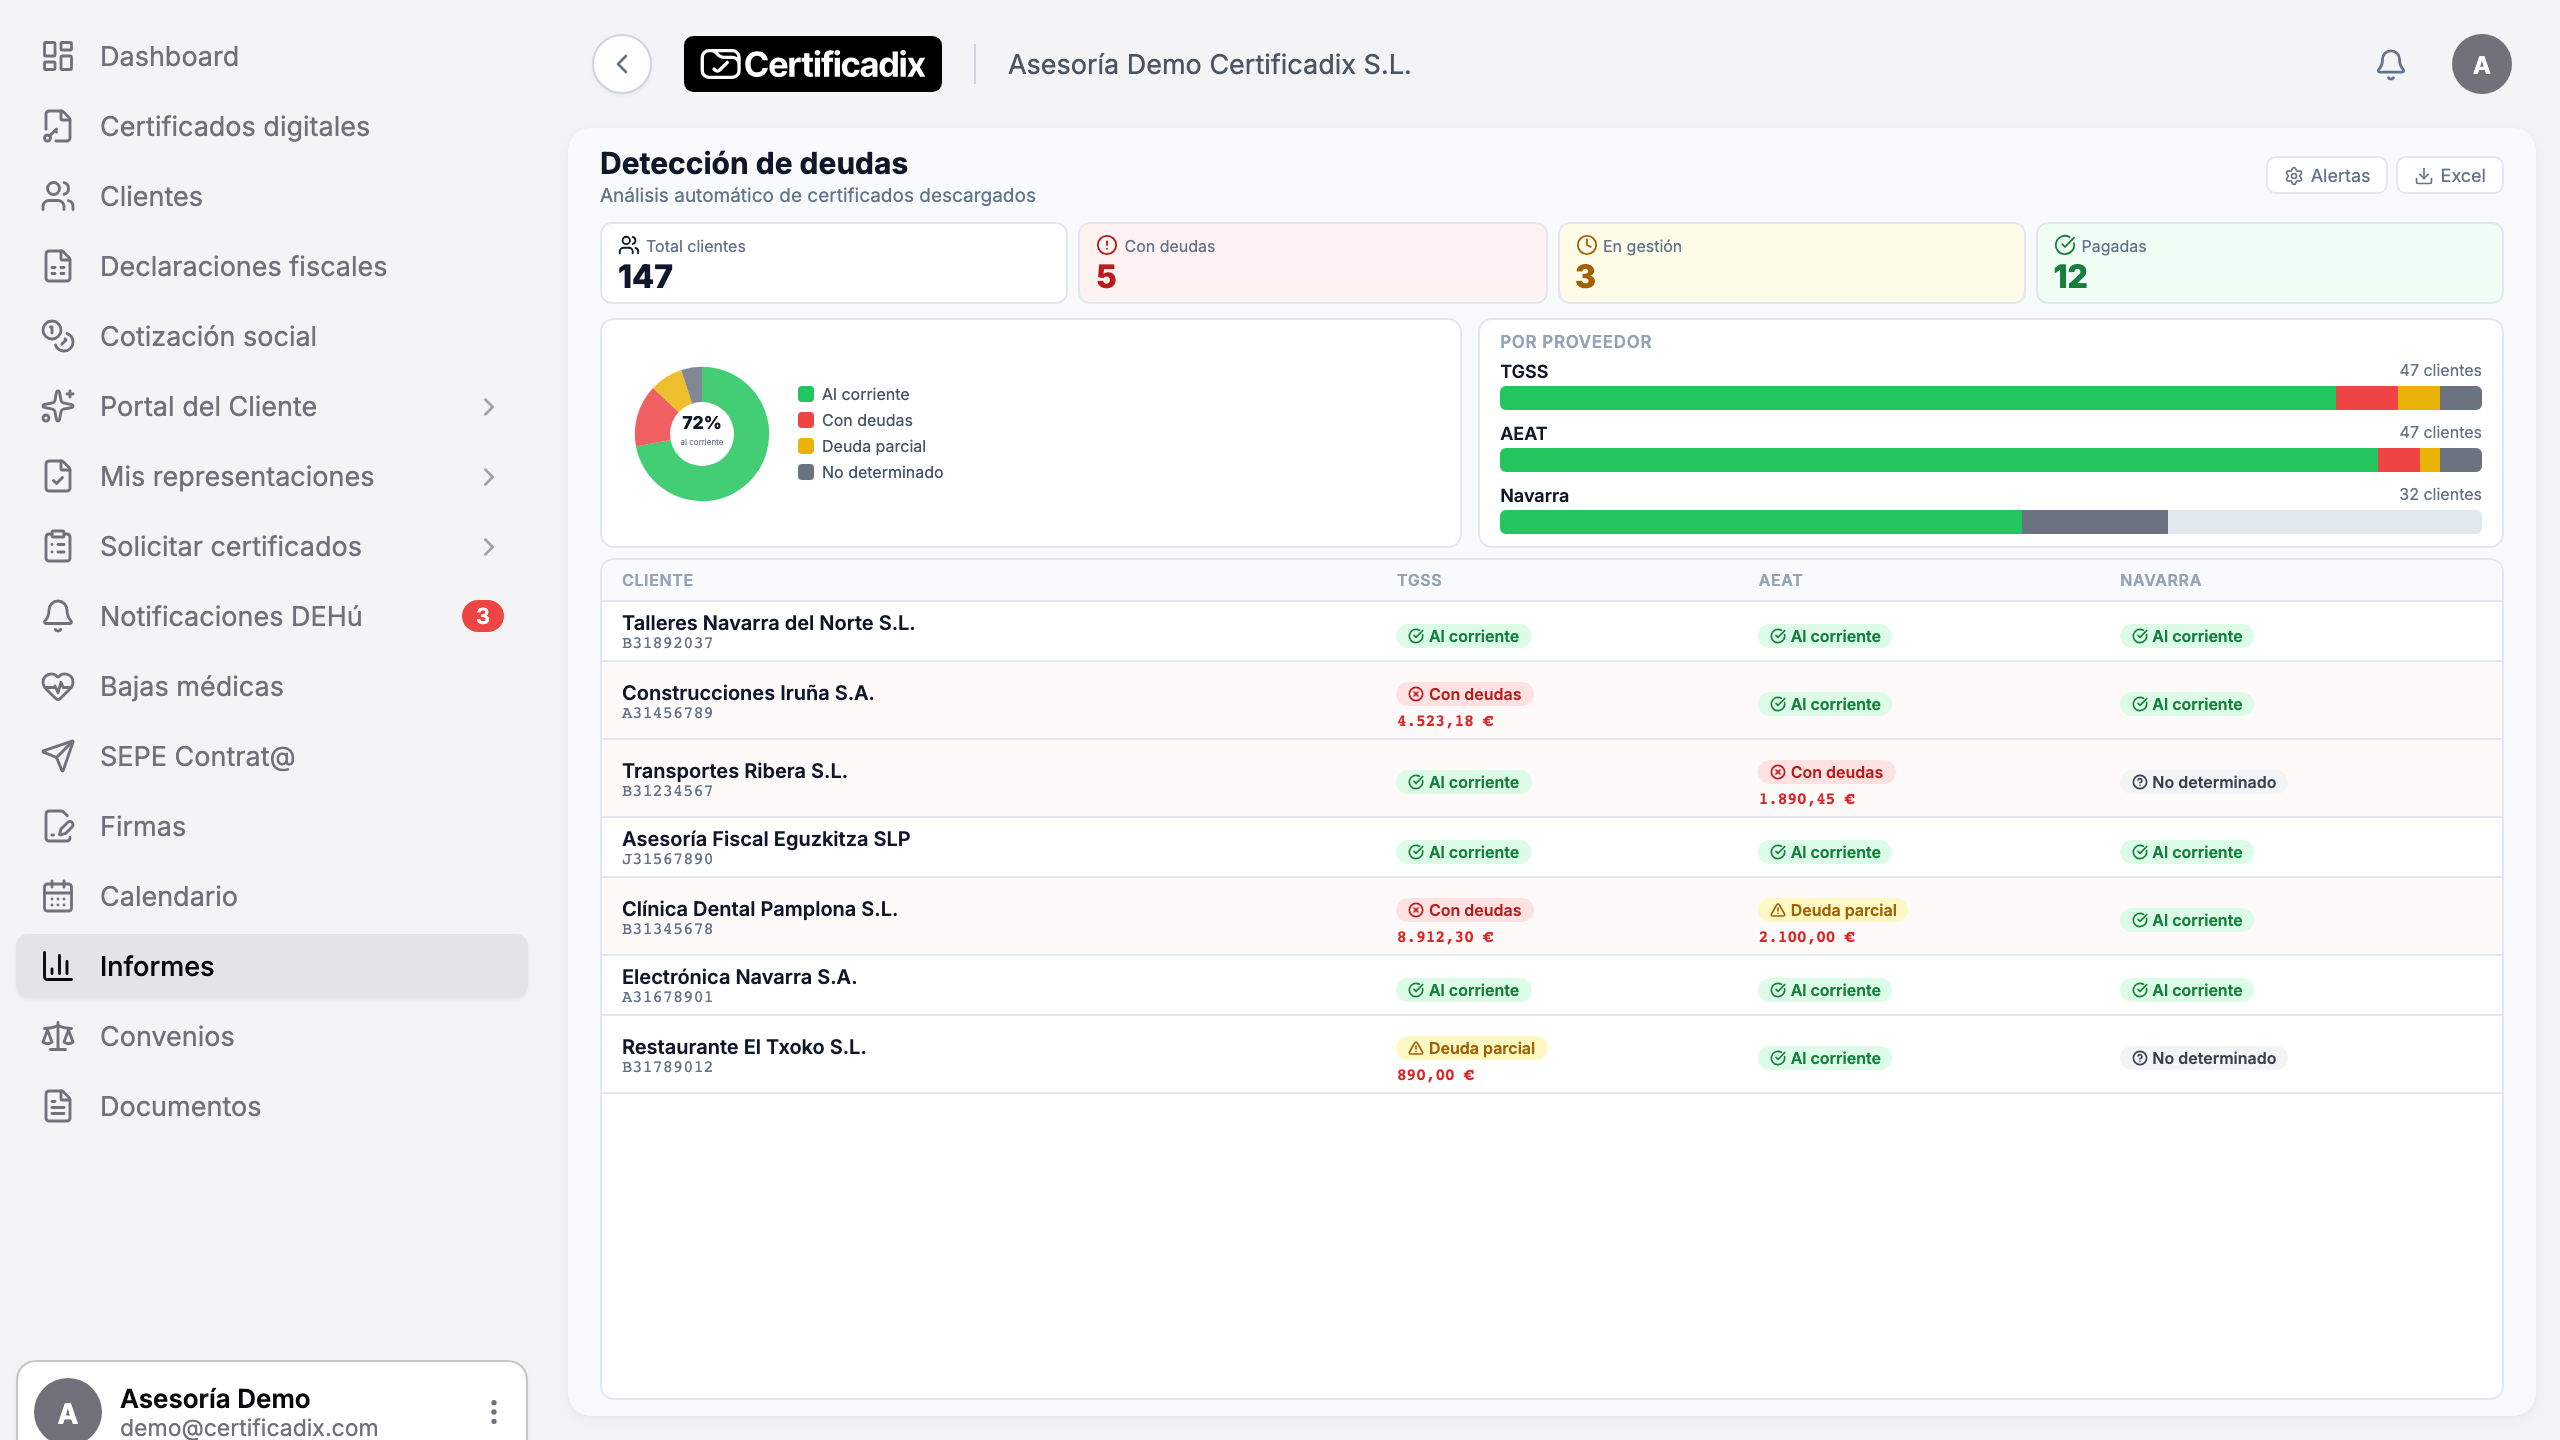Click the Convenios scales icon

tap(58, 1036)
